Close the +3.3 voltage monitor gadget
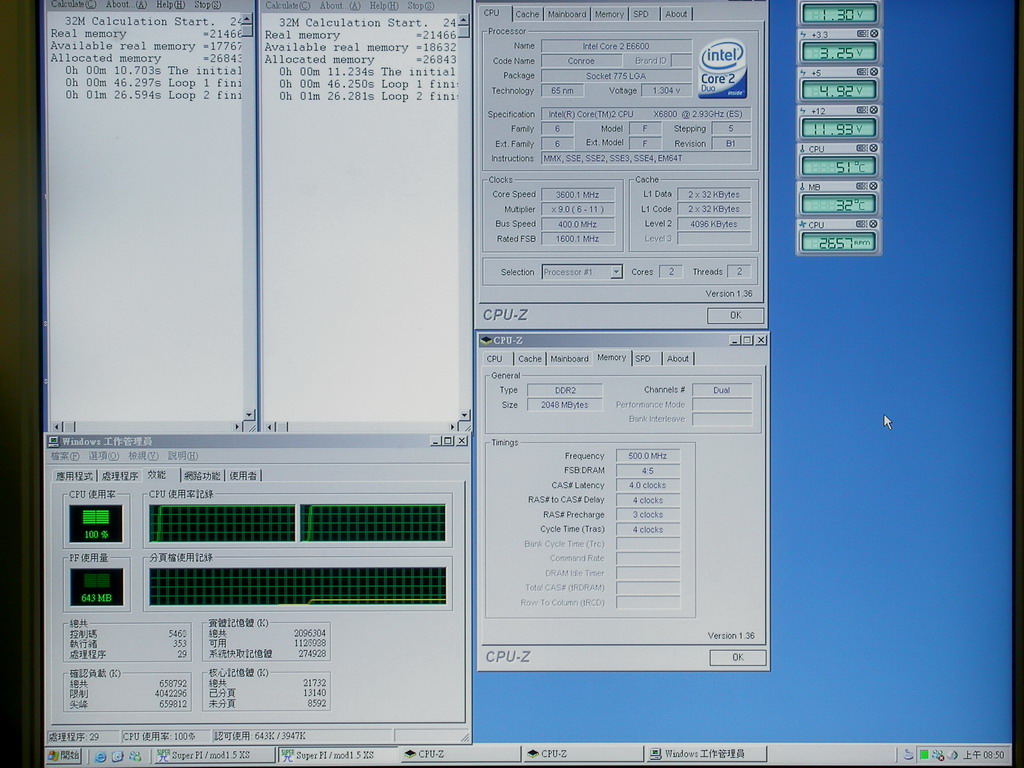 (874, 33)
